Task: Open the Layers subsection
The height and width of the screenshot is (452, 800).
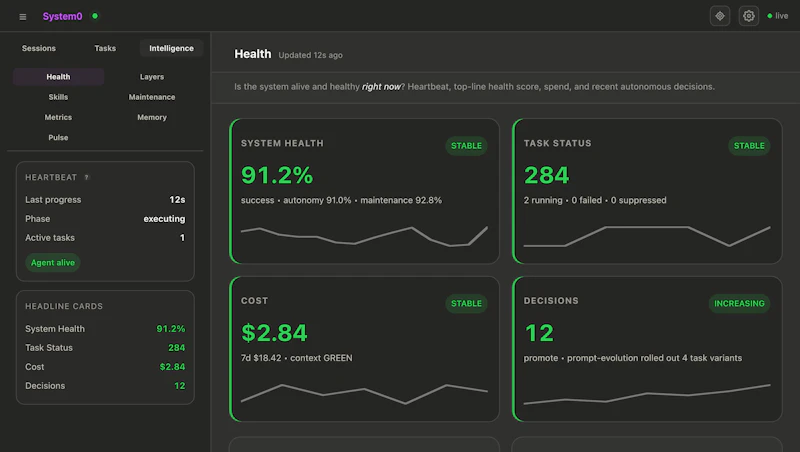Action: (x=152, y=77)
